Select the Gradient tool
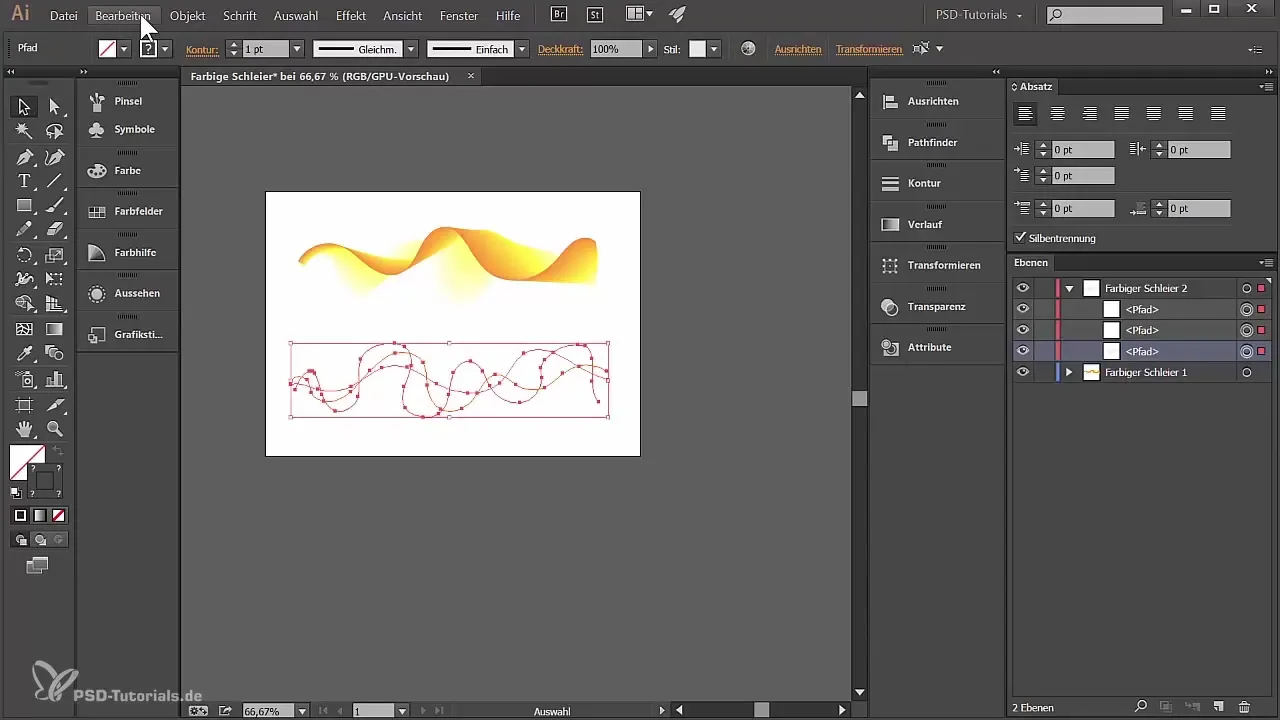This screenshot has height=720, width=1280. pos(55,329)
